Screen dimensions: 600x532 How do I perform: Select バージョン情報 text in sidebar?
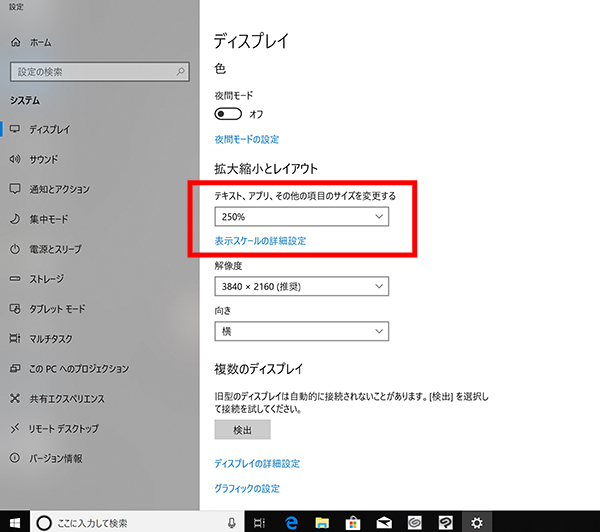[56, 459]
